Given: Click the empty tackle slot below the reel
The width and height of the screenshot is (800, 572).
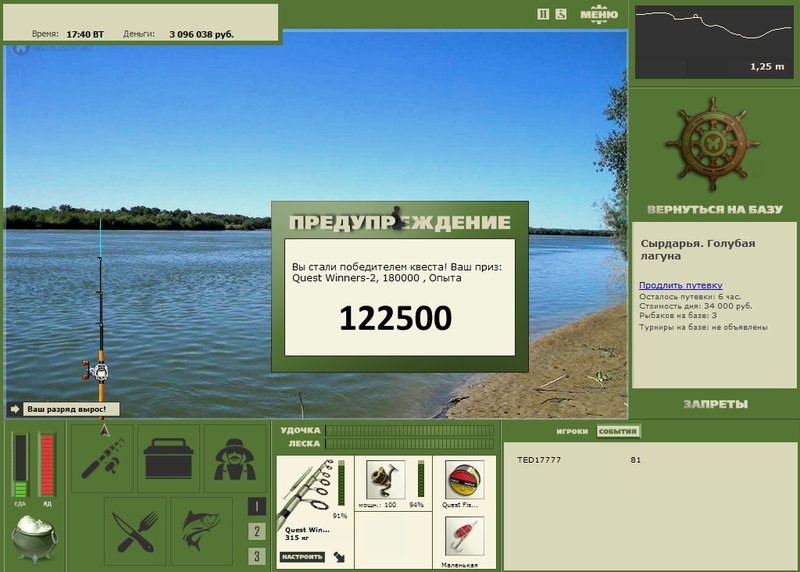Looking at the screenshot, I should coord(393,540).
